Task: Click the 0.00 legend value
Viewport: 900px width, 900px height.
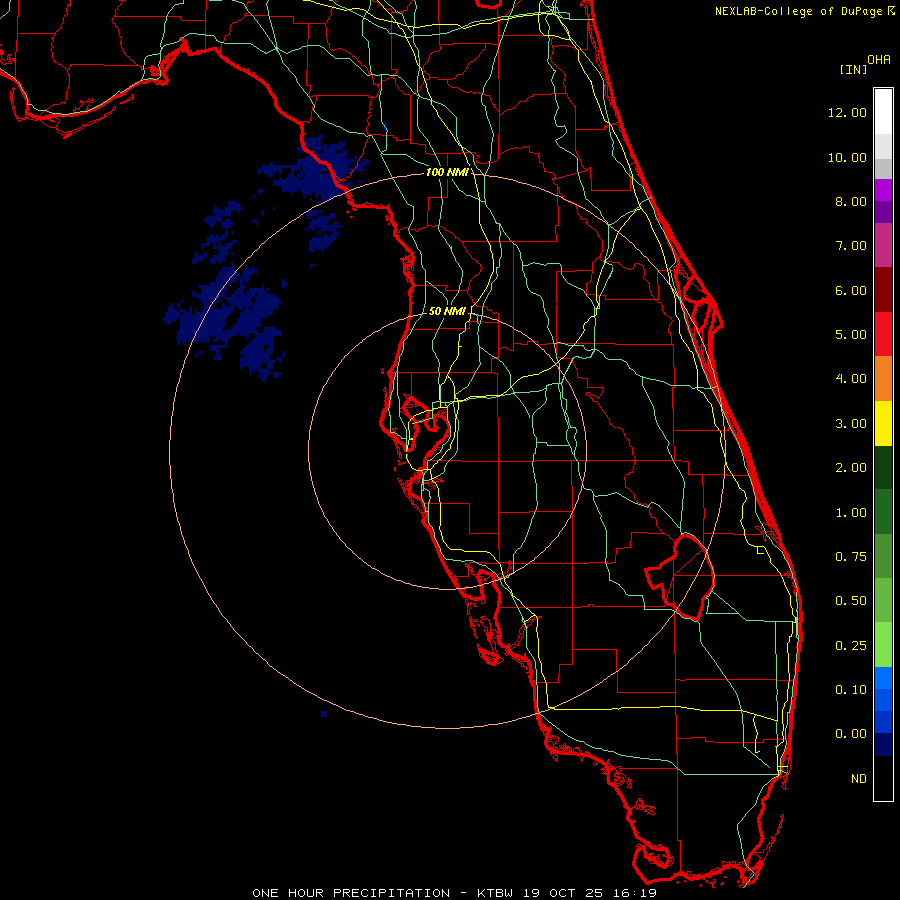Action: pyautogui.click(x=851, y=734)
